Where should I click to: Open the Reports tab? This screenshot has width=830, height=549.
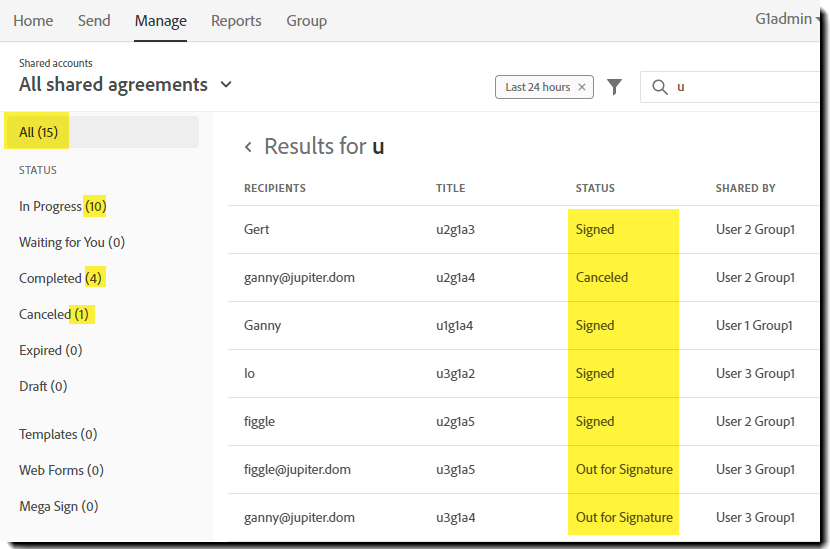pos(236,20)
